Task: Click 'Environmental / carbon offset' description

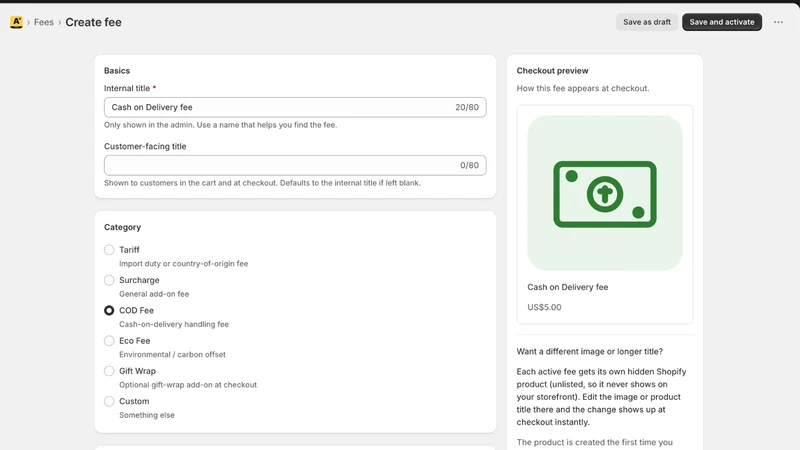Action: point(172,355)
